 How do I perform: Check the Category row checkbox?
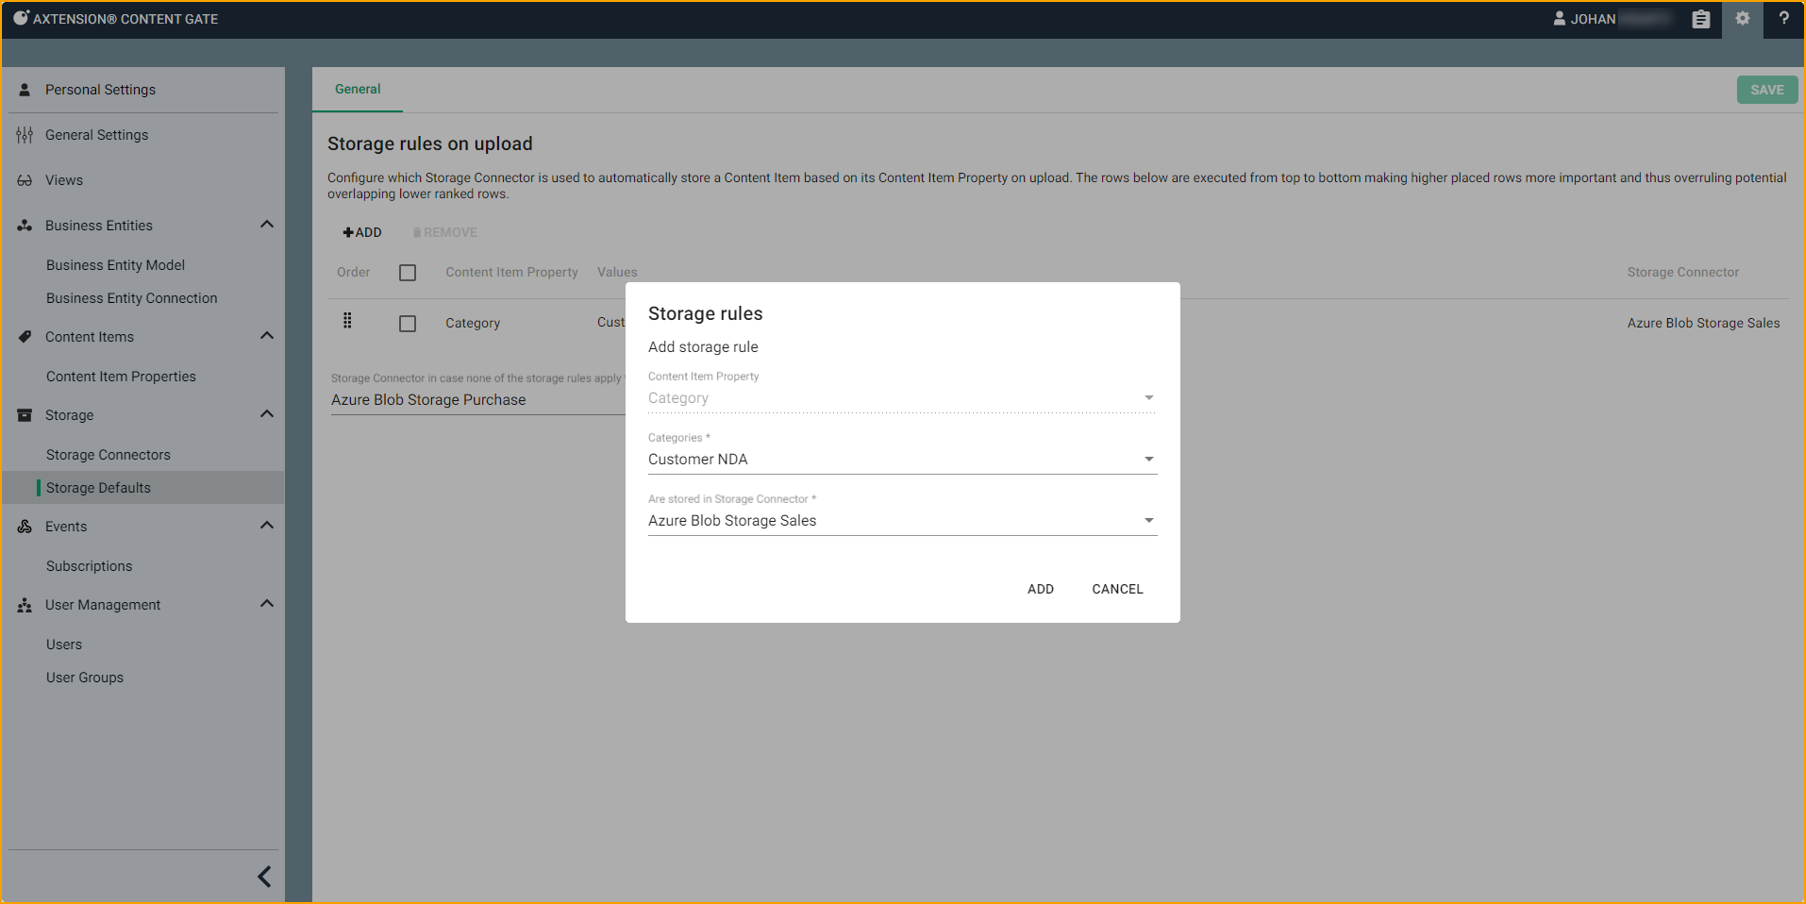click(408, 324)
